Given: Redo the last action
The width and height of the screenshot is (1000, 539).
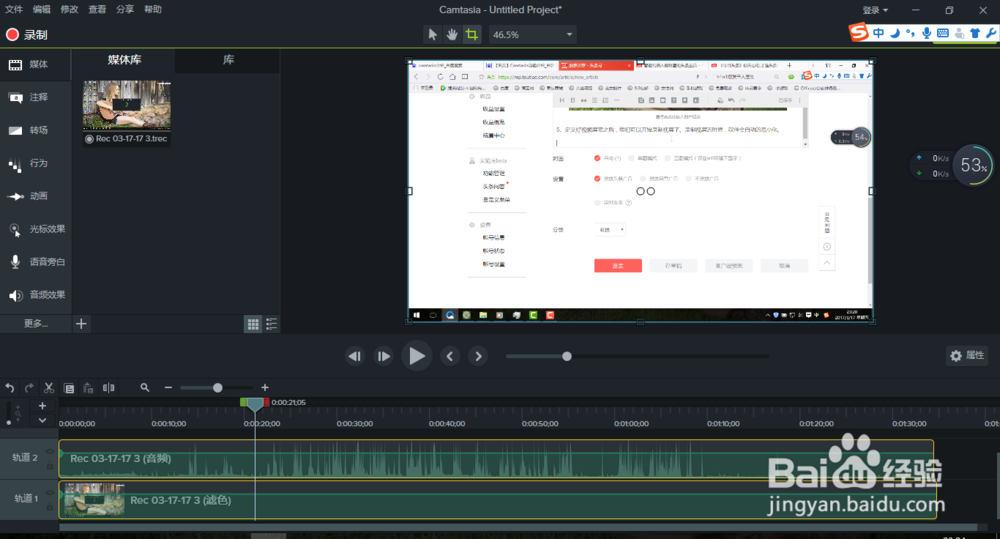Looking at the screenshot, I should 29,388.
